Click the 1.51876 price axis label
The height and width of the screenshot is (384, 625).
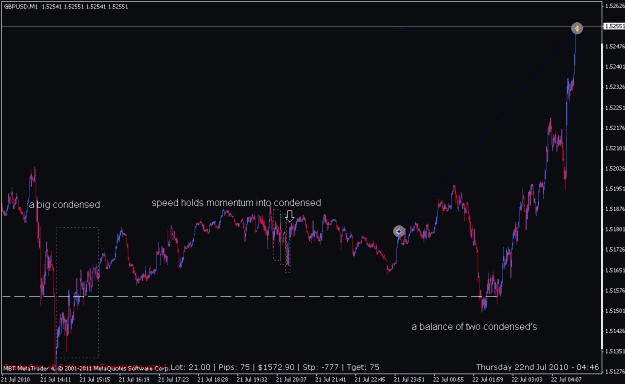(615, 209)
